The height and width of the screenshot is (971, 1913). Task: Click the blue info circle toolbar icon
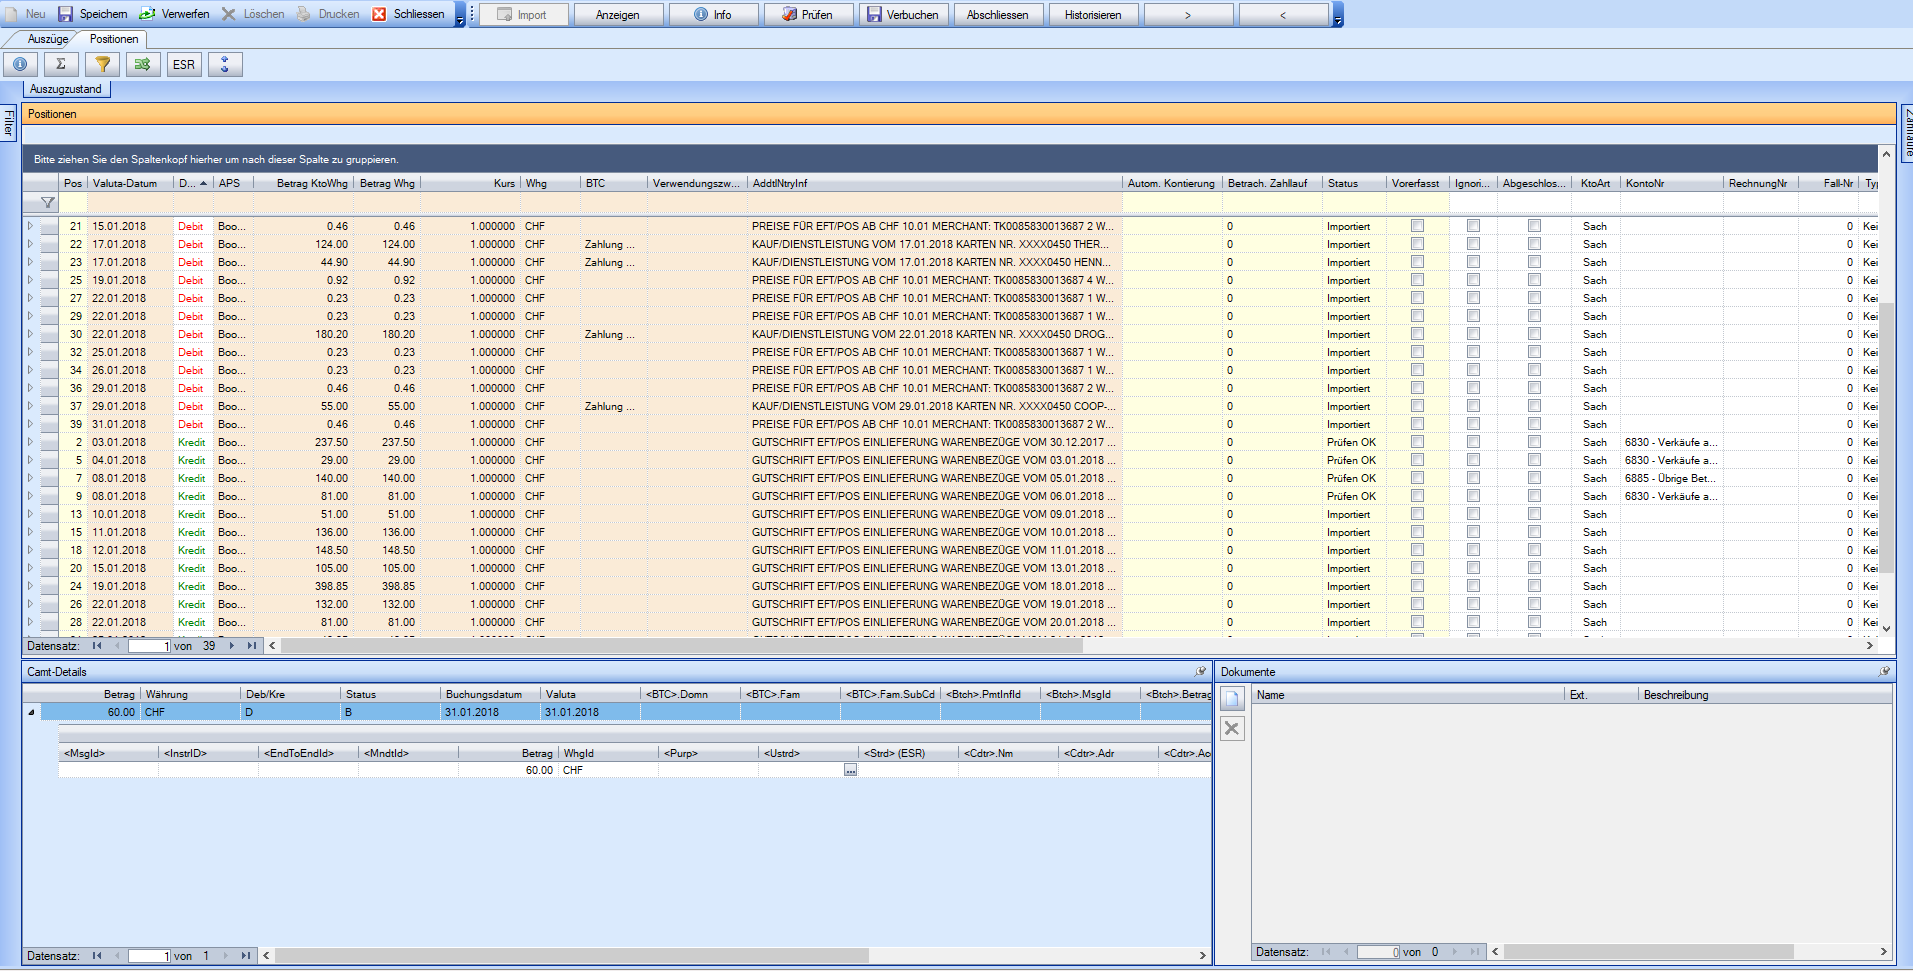pos(20,64)
